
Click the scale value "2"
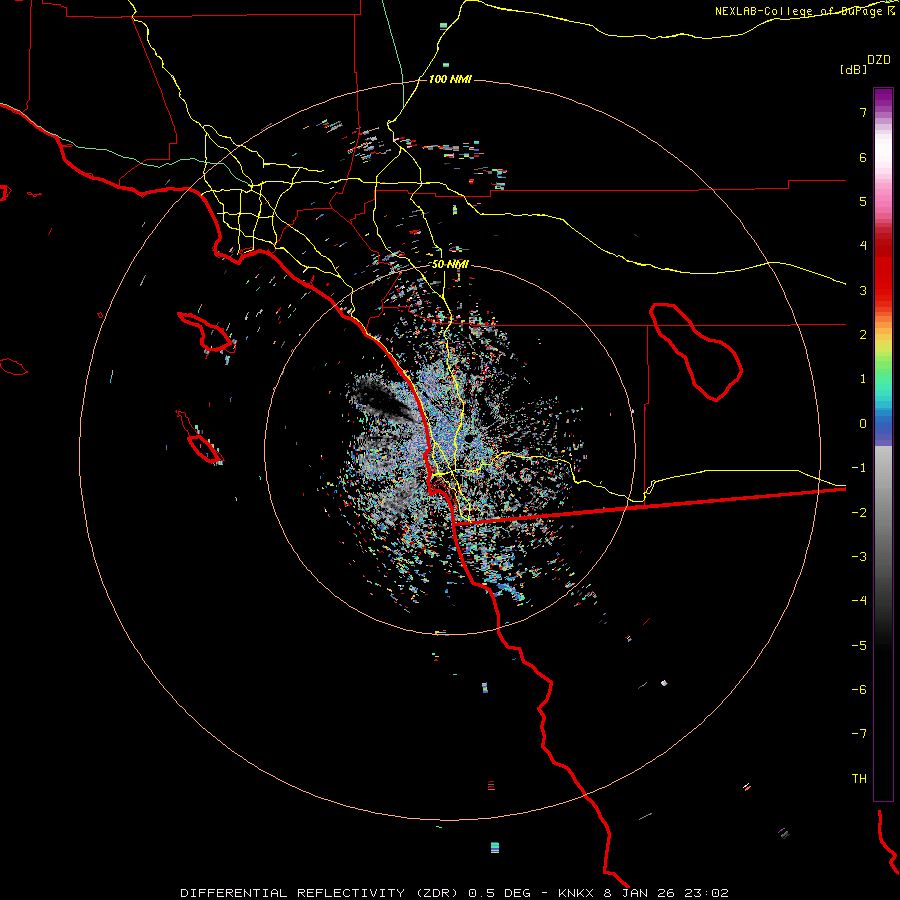pos(863,335)
